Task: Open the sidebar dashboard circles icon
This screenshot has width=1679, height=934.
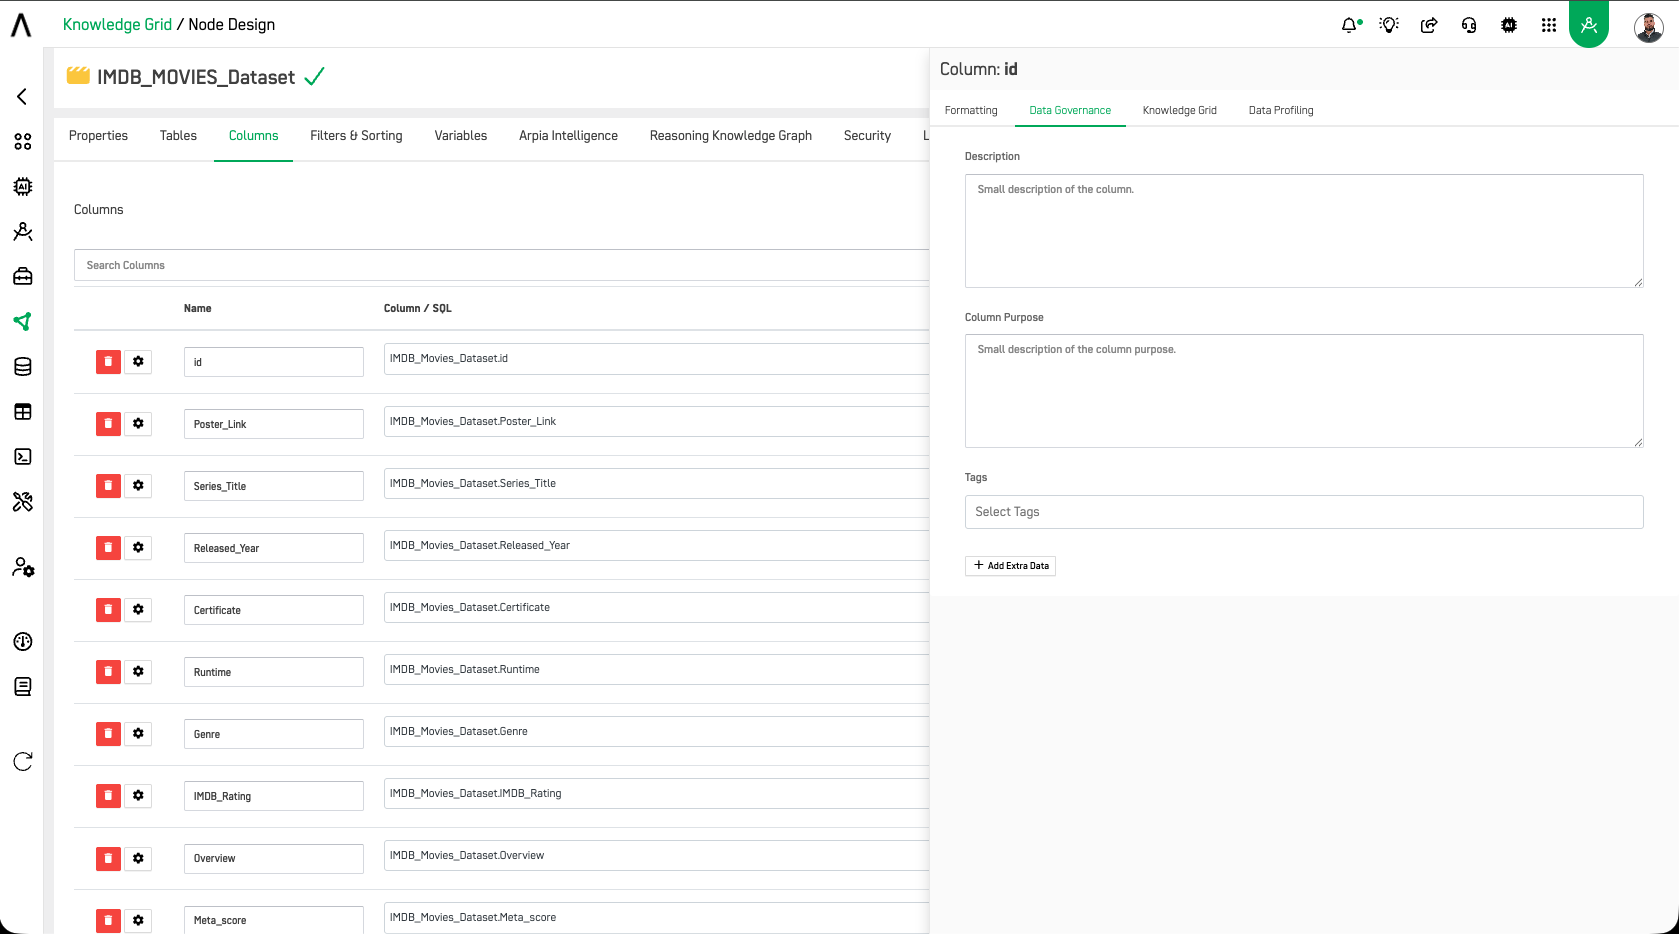Action: [x=23, y=141]
